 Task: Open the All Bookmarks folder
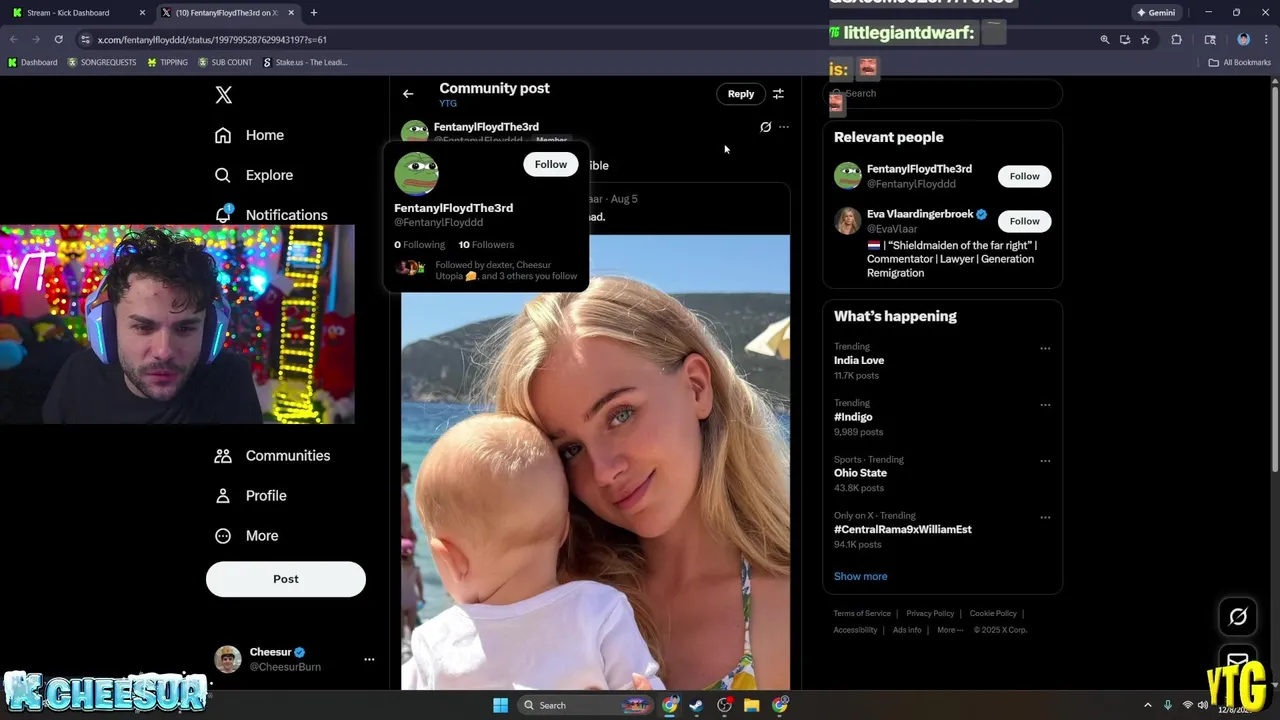tap(1240, 62)
